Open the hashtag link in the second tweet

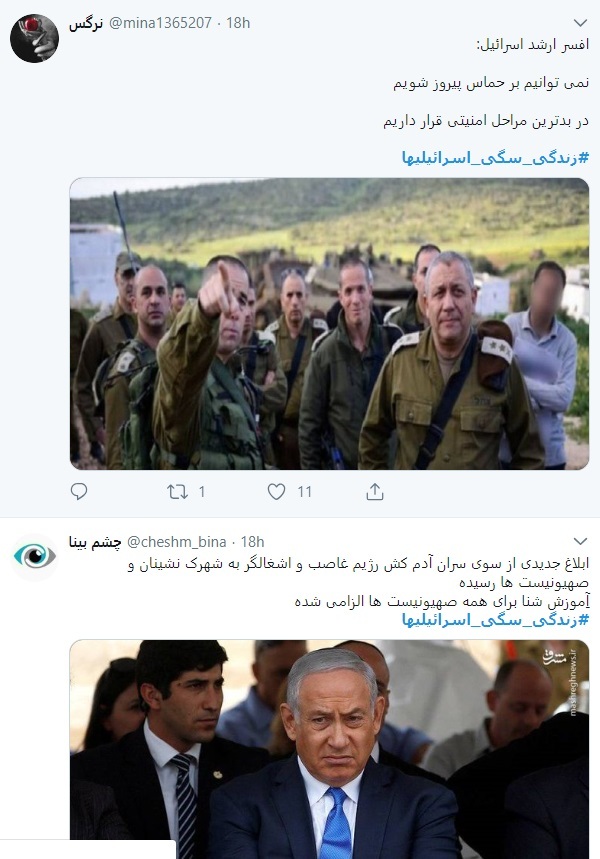pos(495,620)
